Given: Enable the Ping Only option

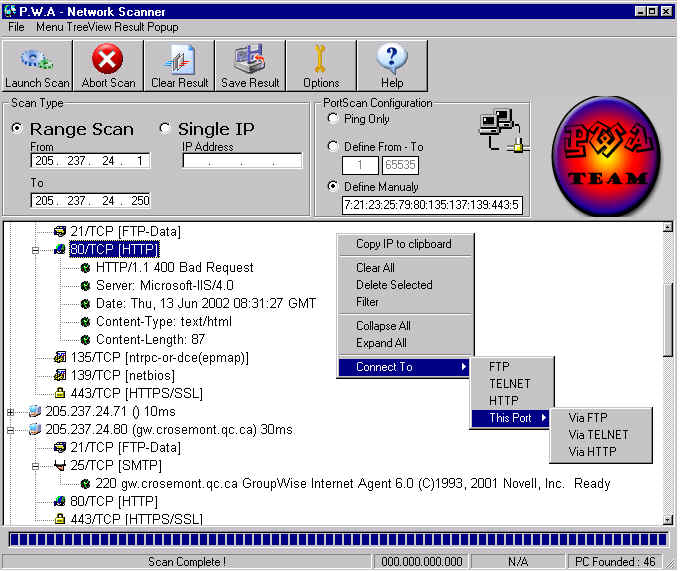Looking at the screenshot, I should tap(334, 119).
